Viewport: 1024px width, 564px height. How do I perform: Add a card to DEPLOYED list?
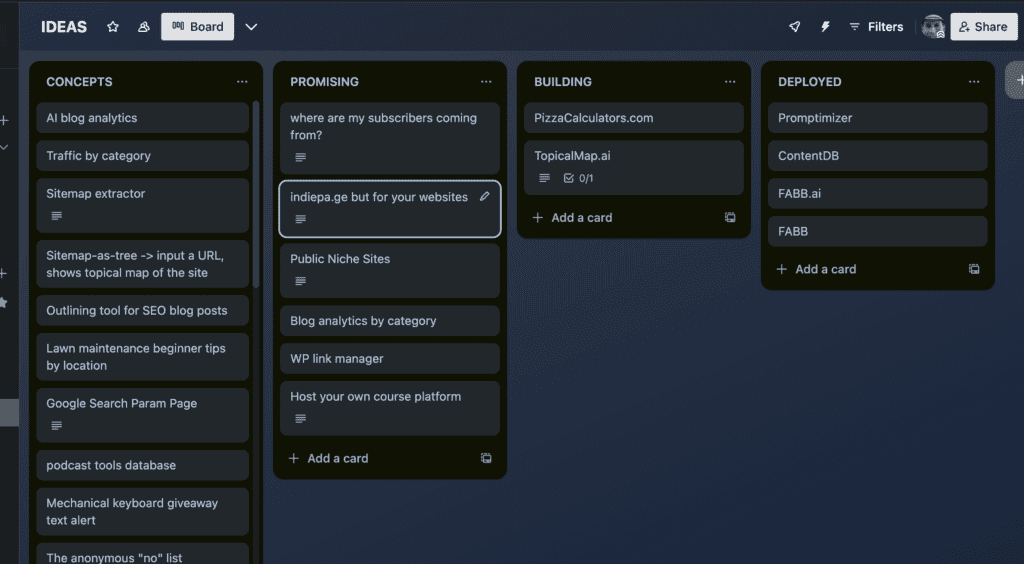(x=817, y=269)
